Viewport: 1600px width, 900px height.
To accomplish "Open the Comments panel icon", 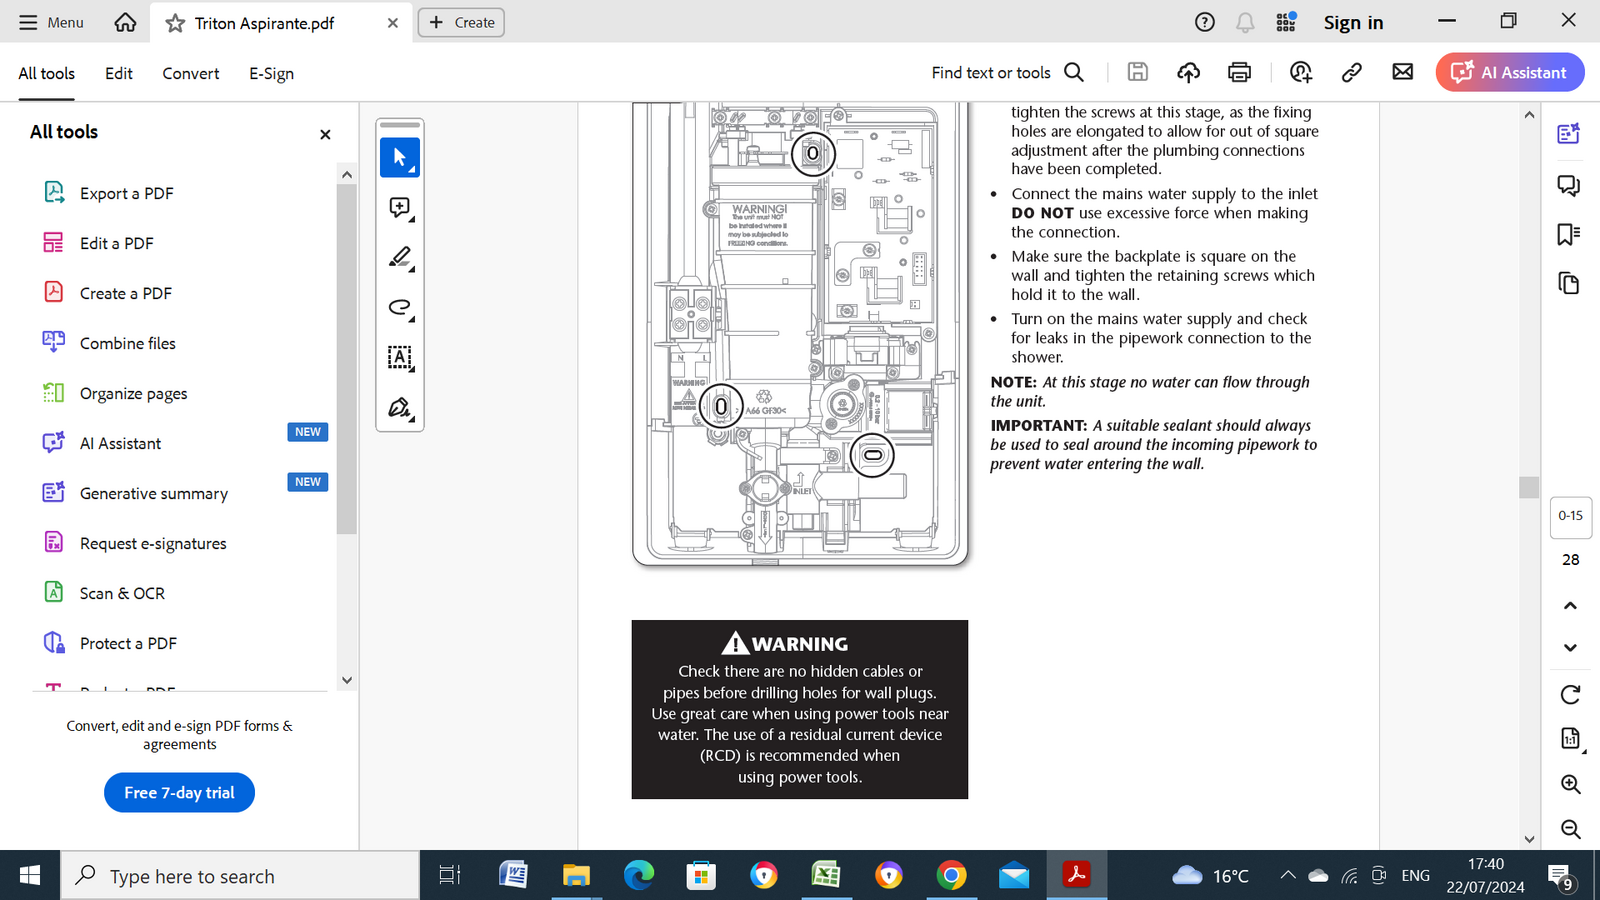I will [x=1568, y=185].
